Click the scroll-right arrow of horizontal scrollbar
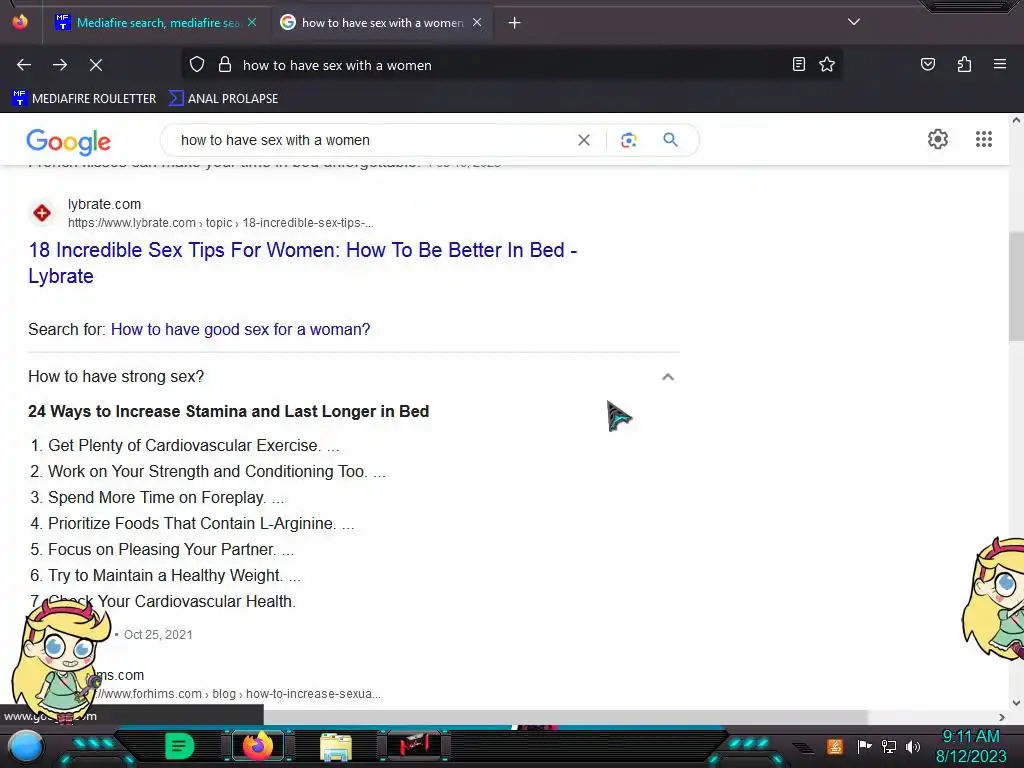This screenshot has height=768, width=1024. click(x=1002, y=717)
